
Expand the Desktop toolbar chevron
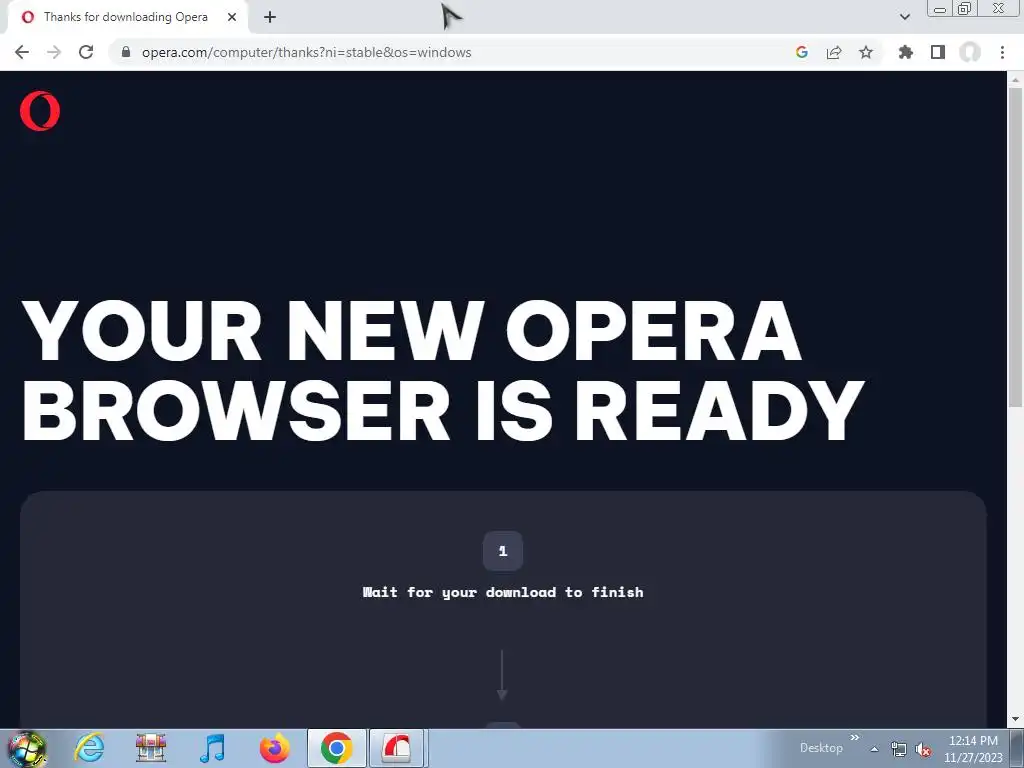(854, 737)
